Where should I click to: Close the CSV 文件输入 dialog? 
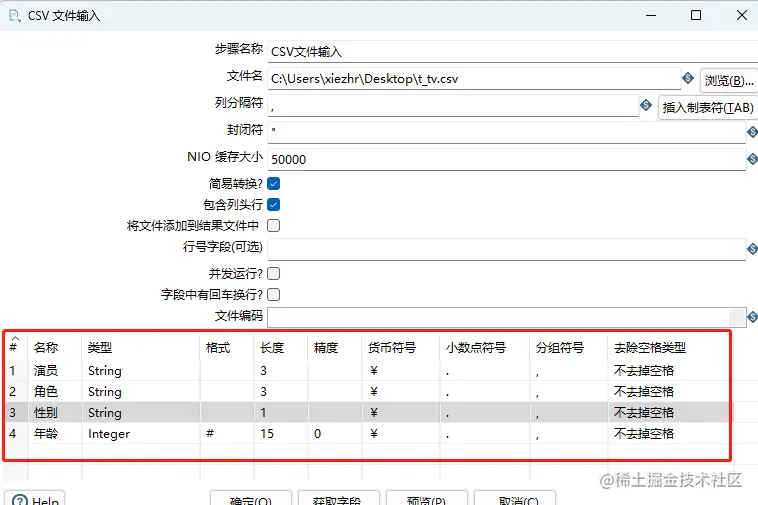pos(742,15)
